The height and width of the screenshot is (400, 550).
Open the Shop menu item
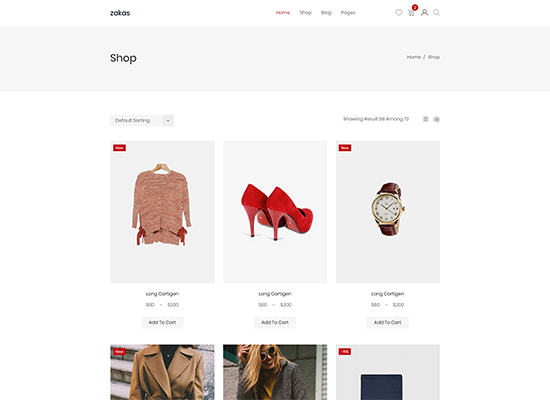306,13
